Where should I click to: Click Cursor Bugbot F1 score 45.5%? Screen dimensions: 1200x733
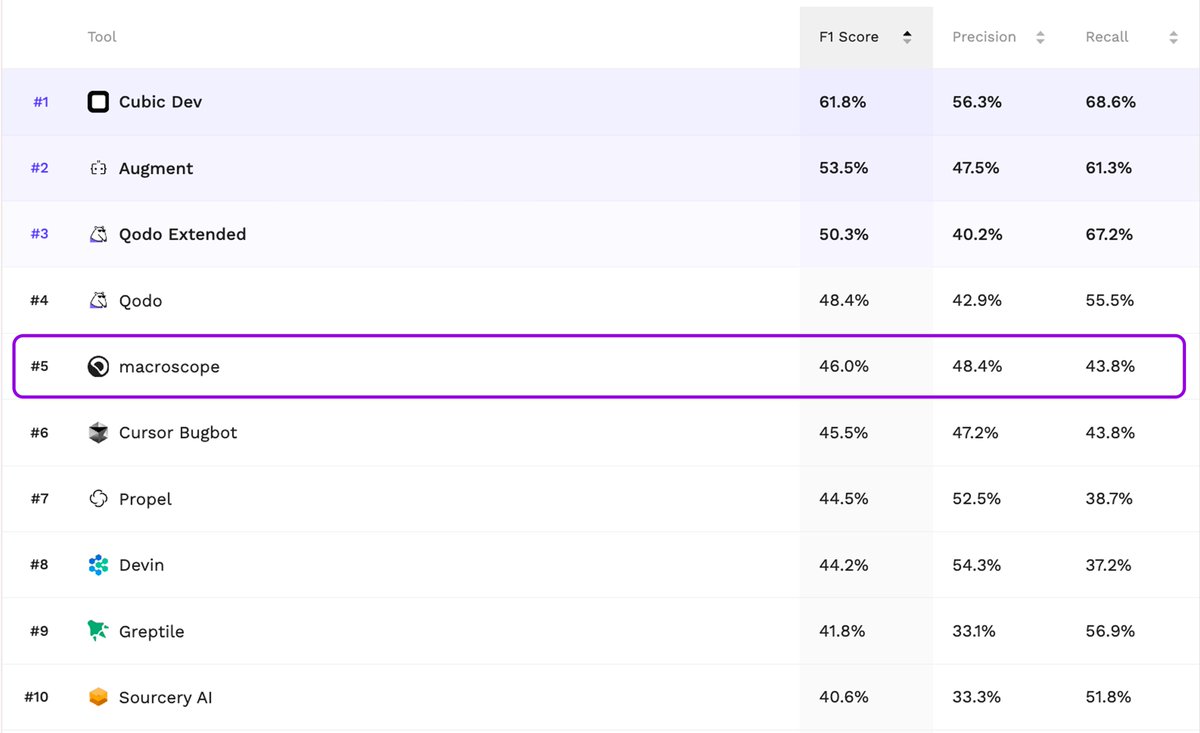click(843, 432)
